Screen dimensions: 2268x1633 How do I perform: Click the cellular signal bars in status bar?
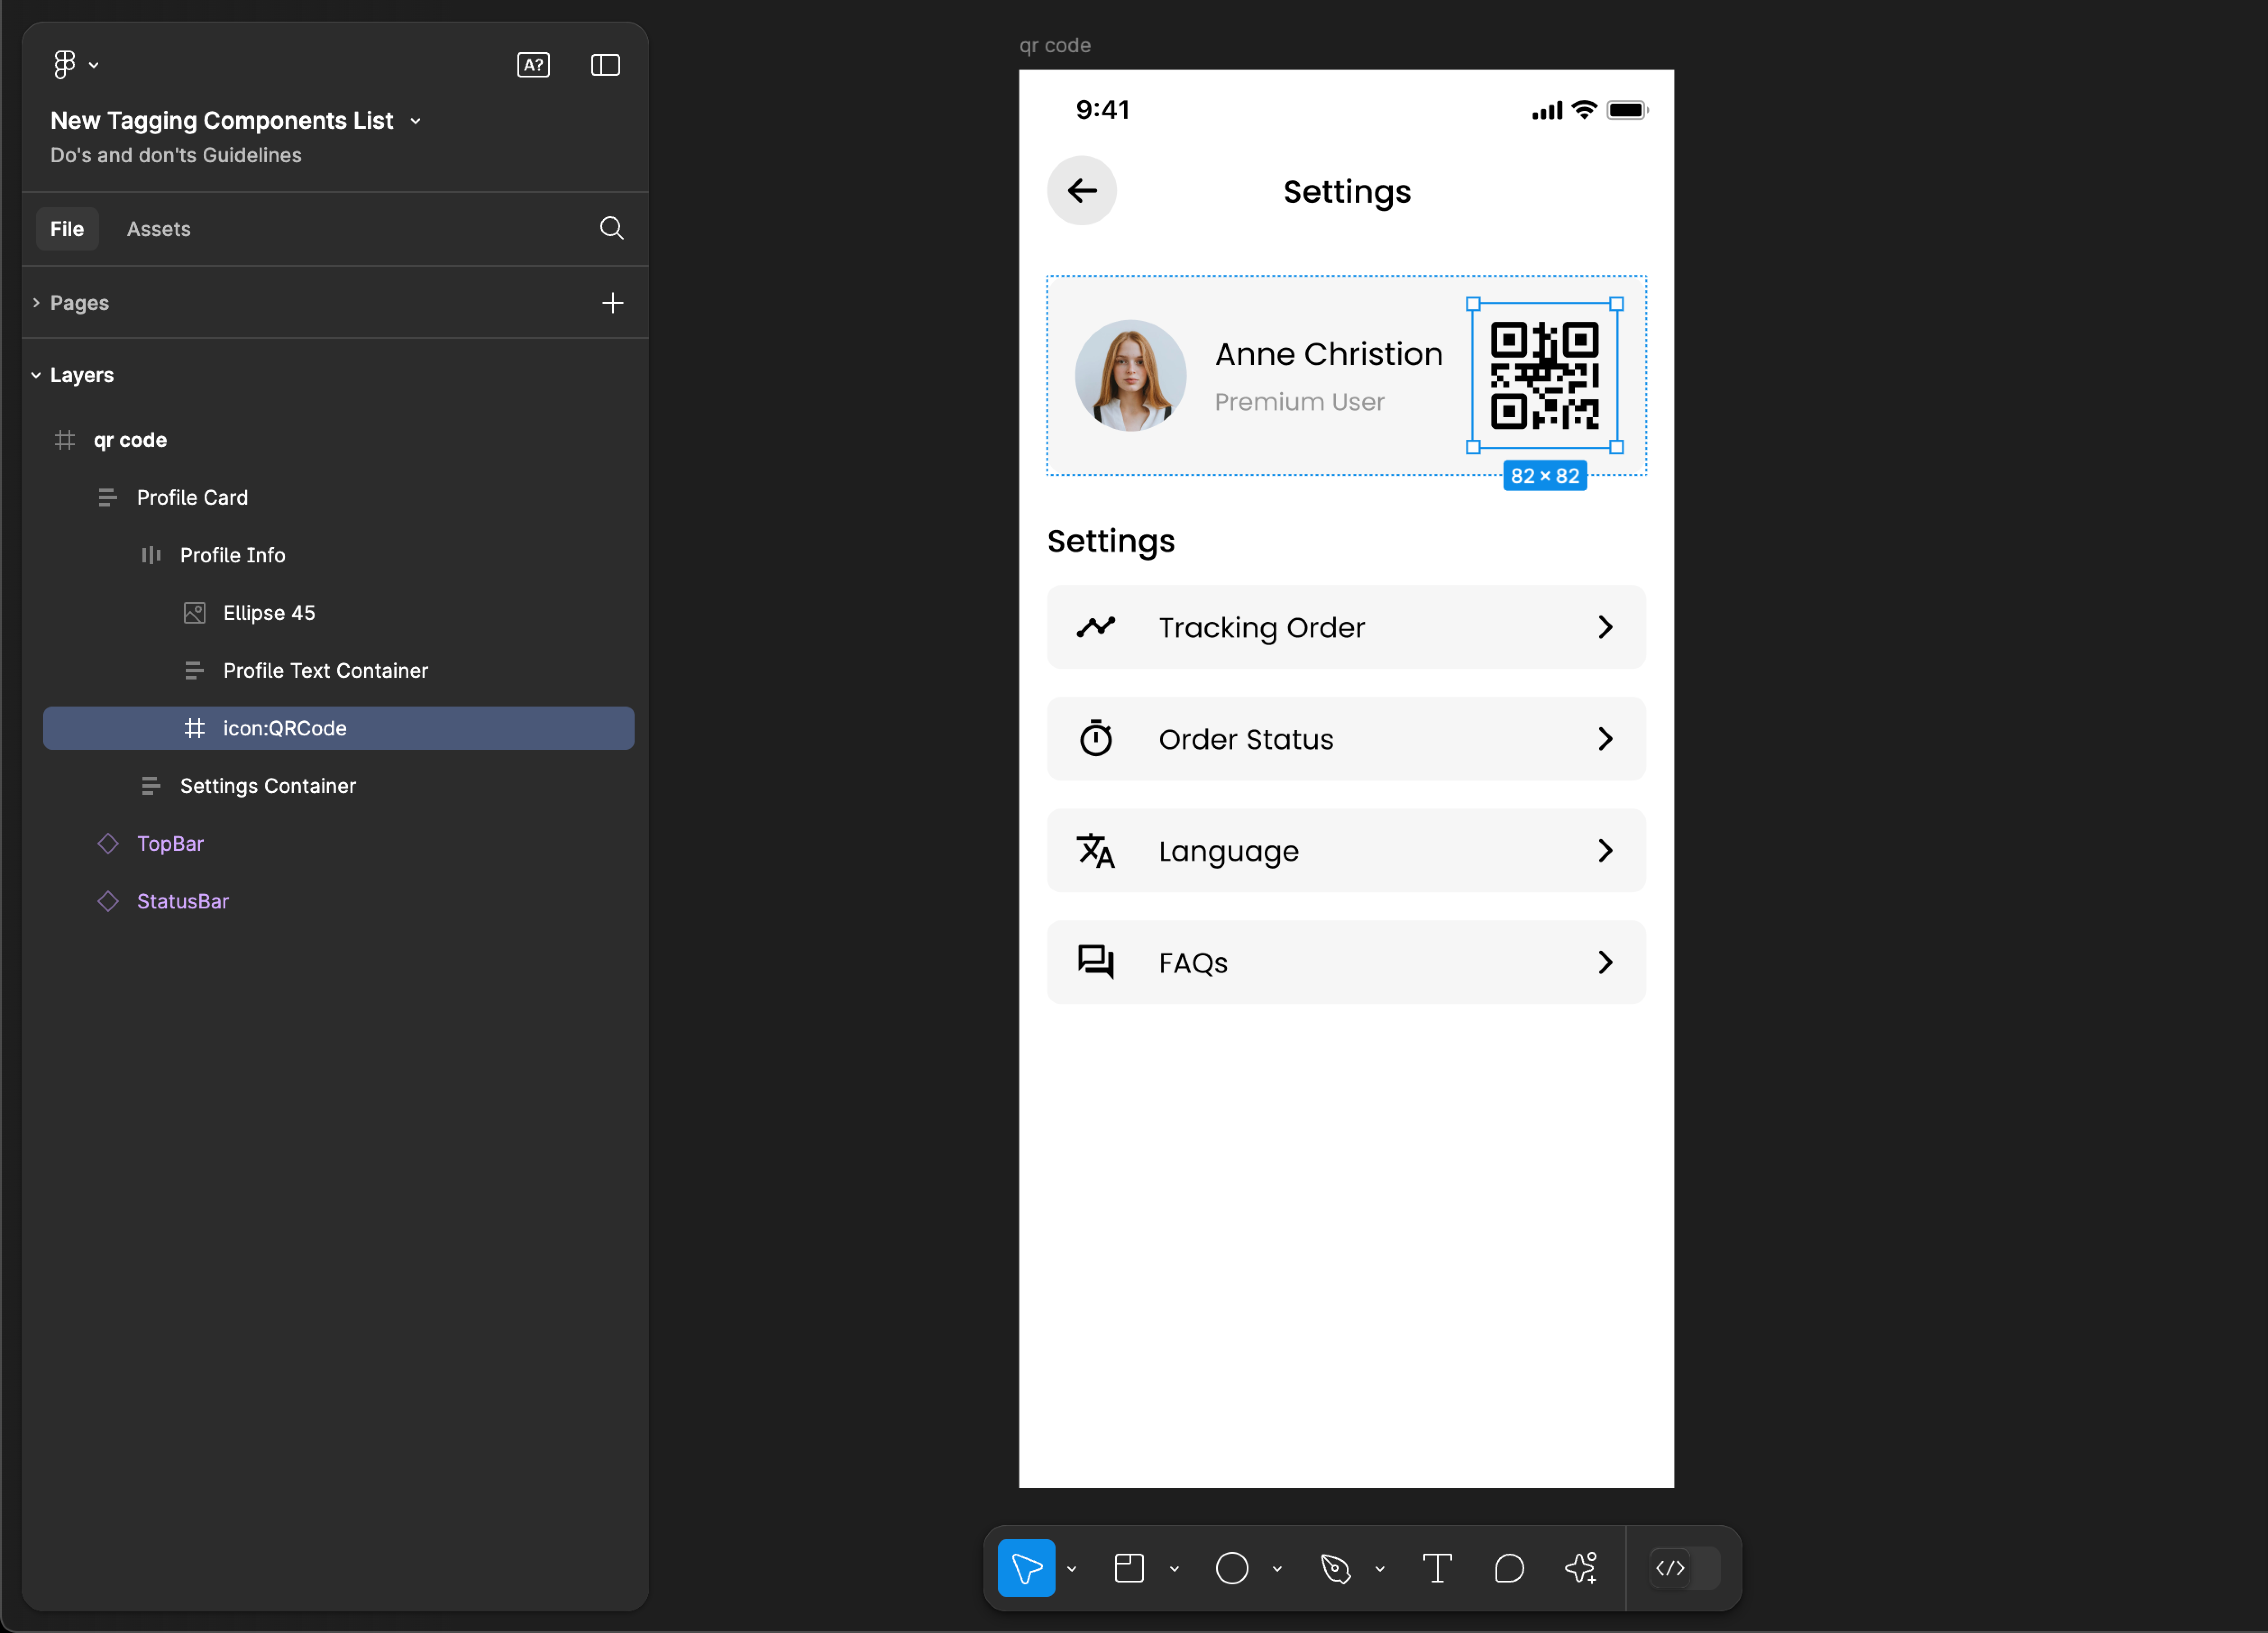(x=1547, y=110)
